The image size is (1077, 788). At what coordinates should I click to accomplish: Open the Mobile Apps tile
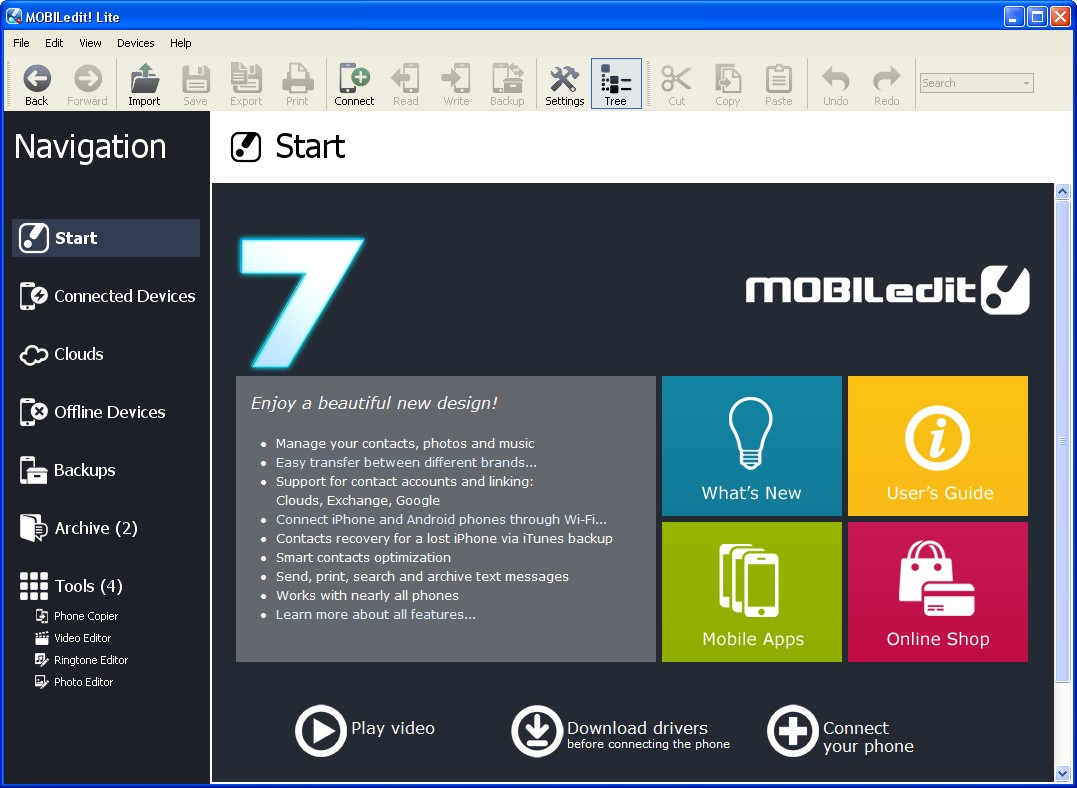(x=751, y=592)
